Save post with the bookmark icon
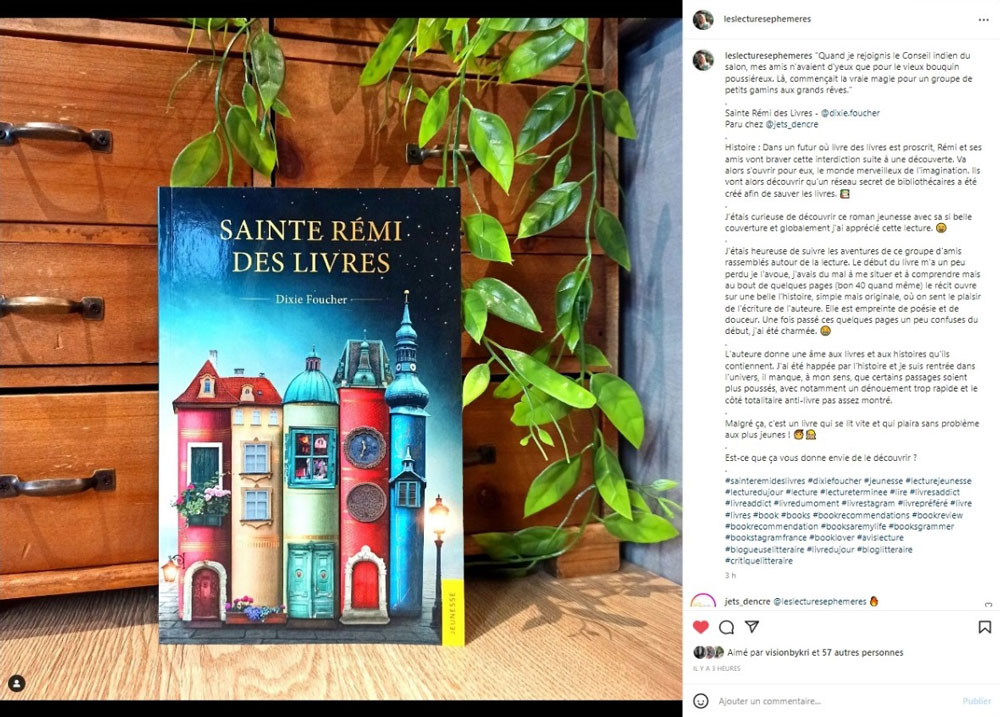The image size is (1000, 717). (985, 627)
